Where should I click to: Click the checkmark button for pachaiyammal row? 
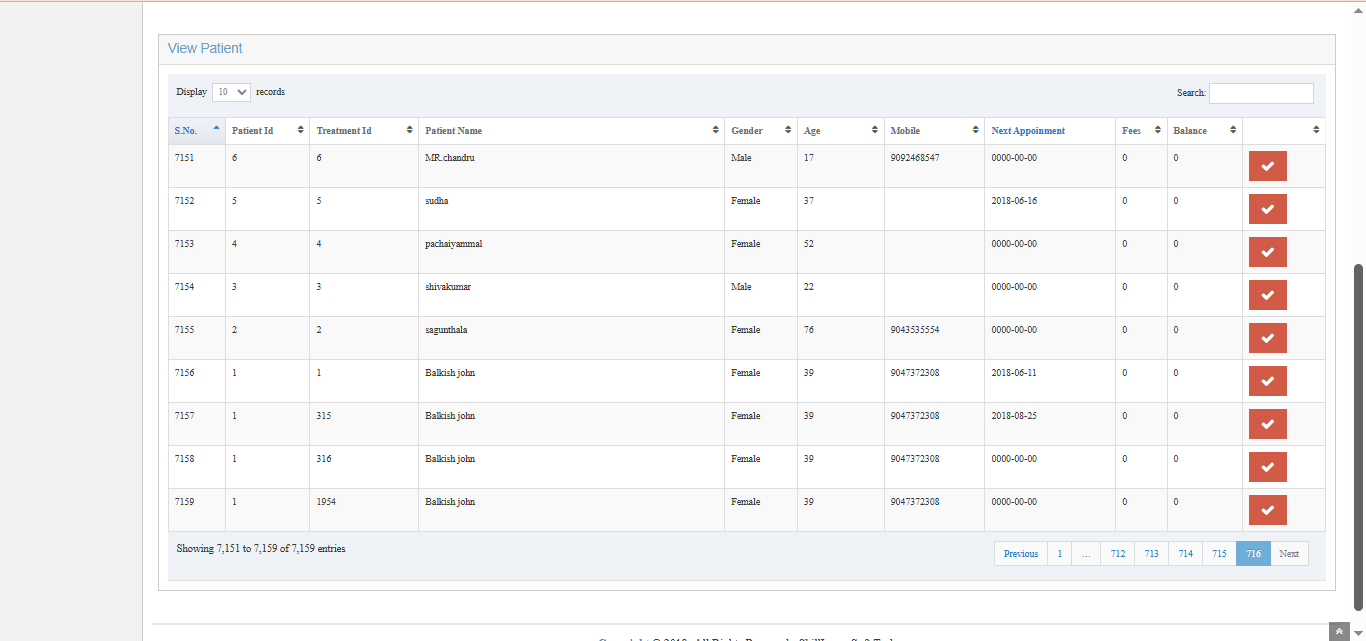point(1267,252)
